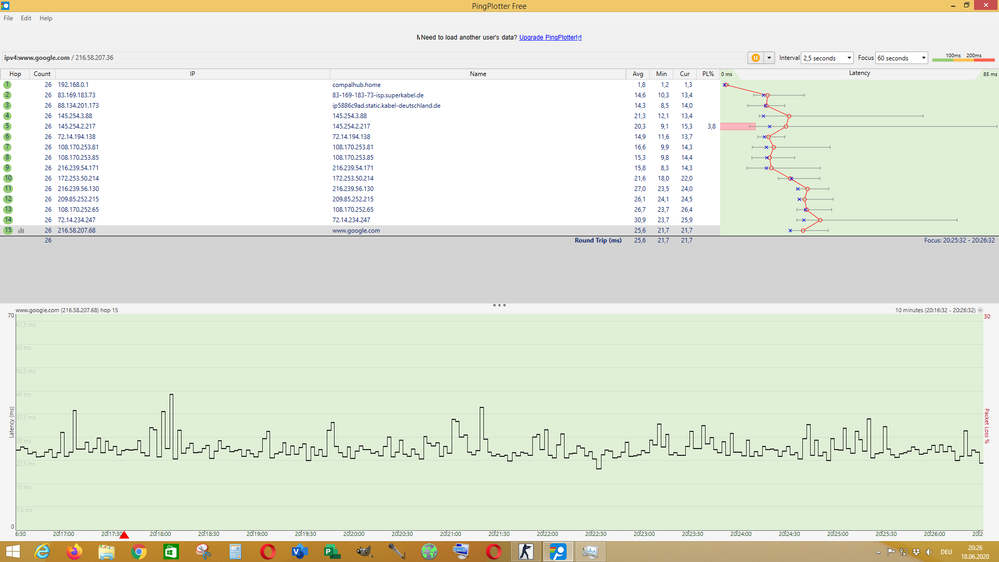This screenshot has width=999, height=562.
Task: Click the target field ipv4:www.google.com
Action: click(37, 57)
